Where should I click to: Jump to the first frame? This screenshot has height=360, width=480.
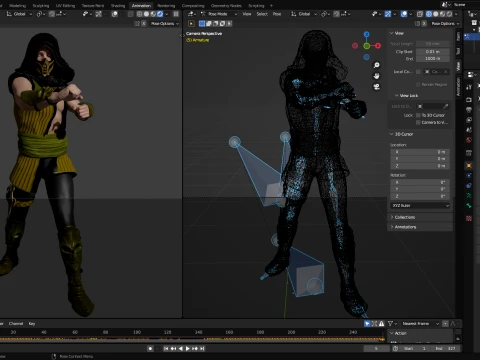[x=166, y=348]
